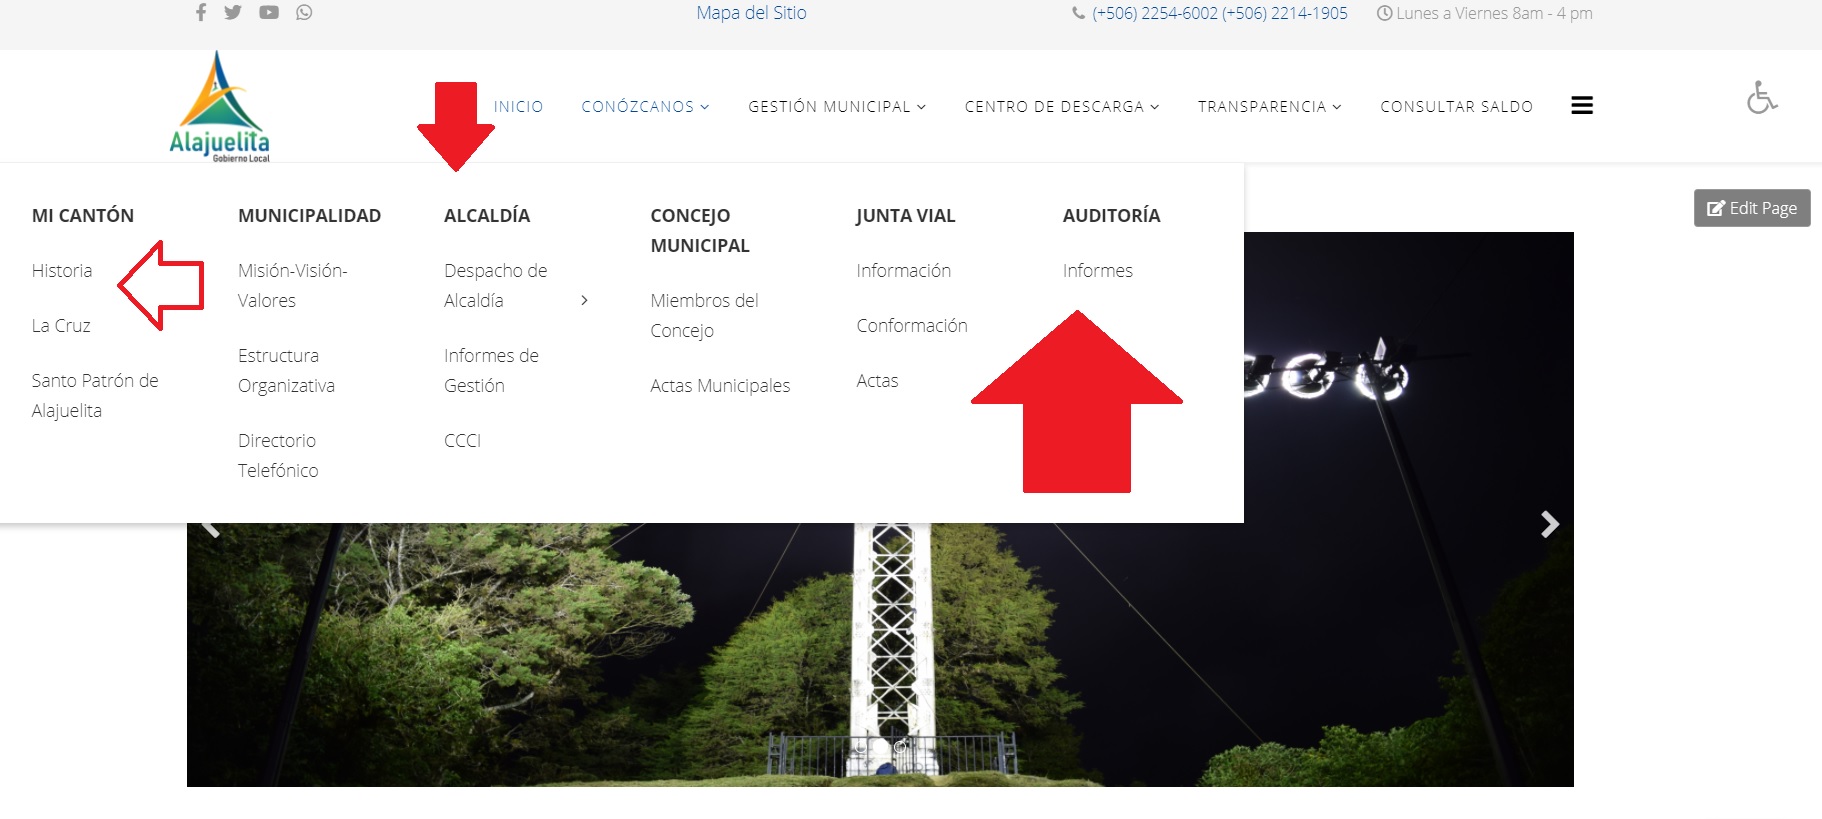
Task: Open the Twitter social icon
Action: point(233,13)
